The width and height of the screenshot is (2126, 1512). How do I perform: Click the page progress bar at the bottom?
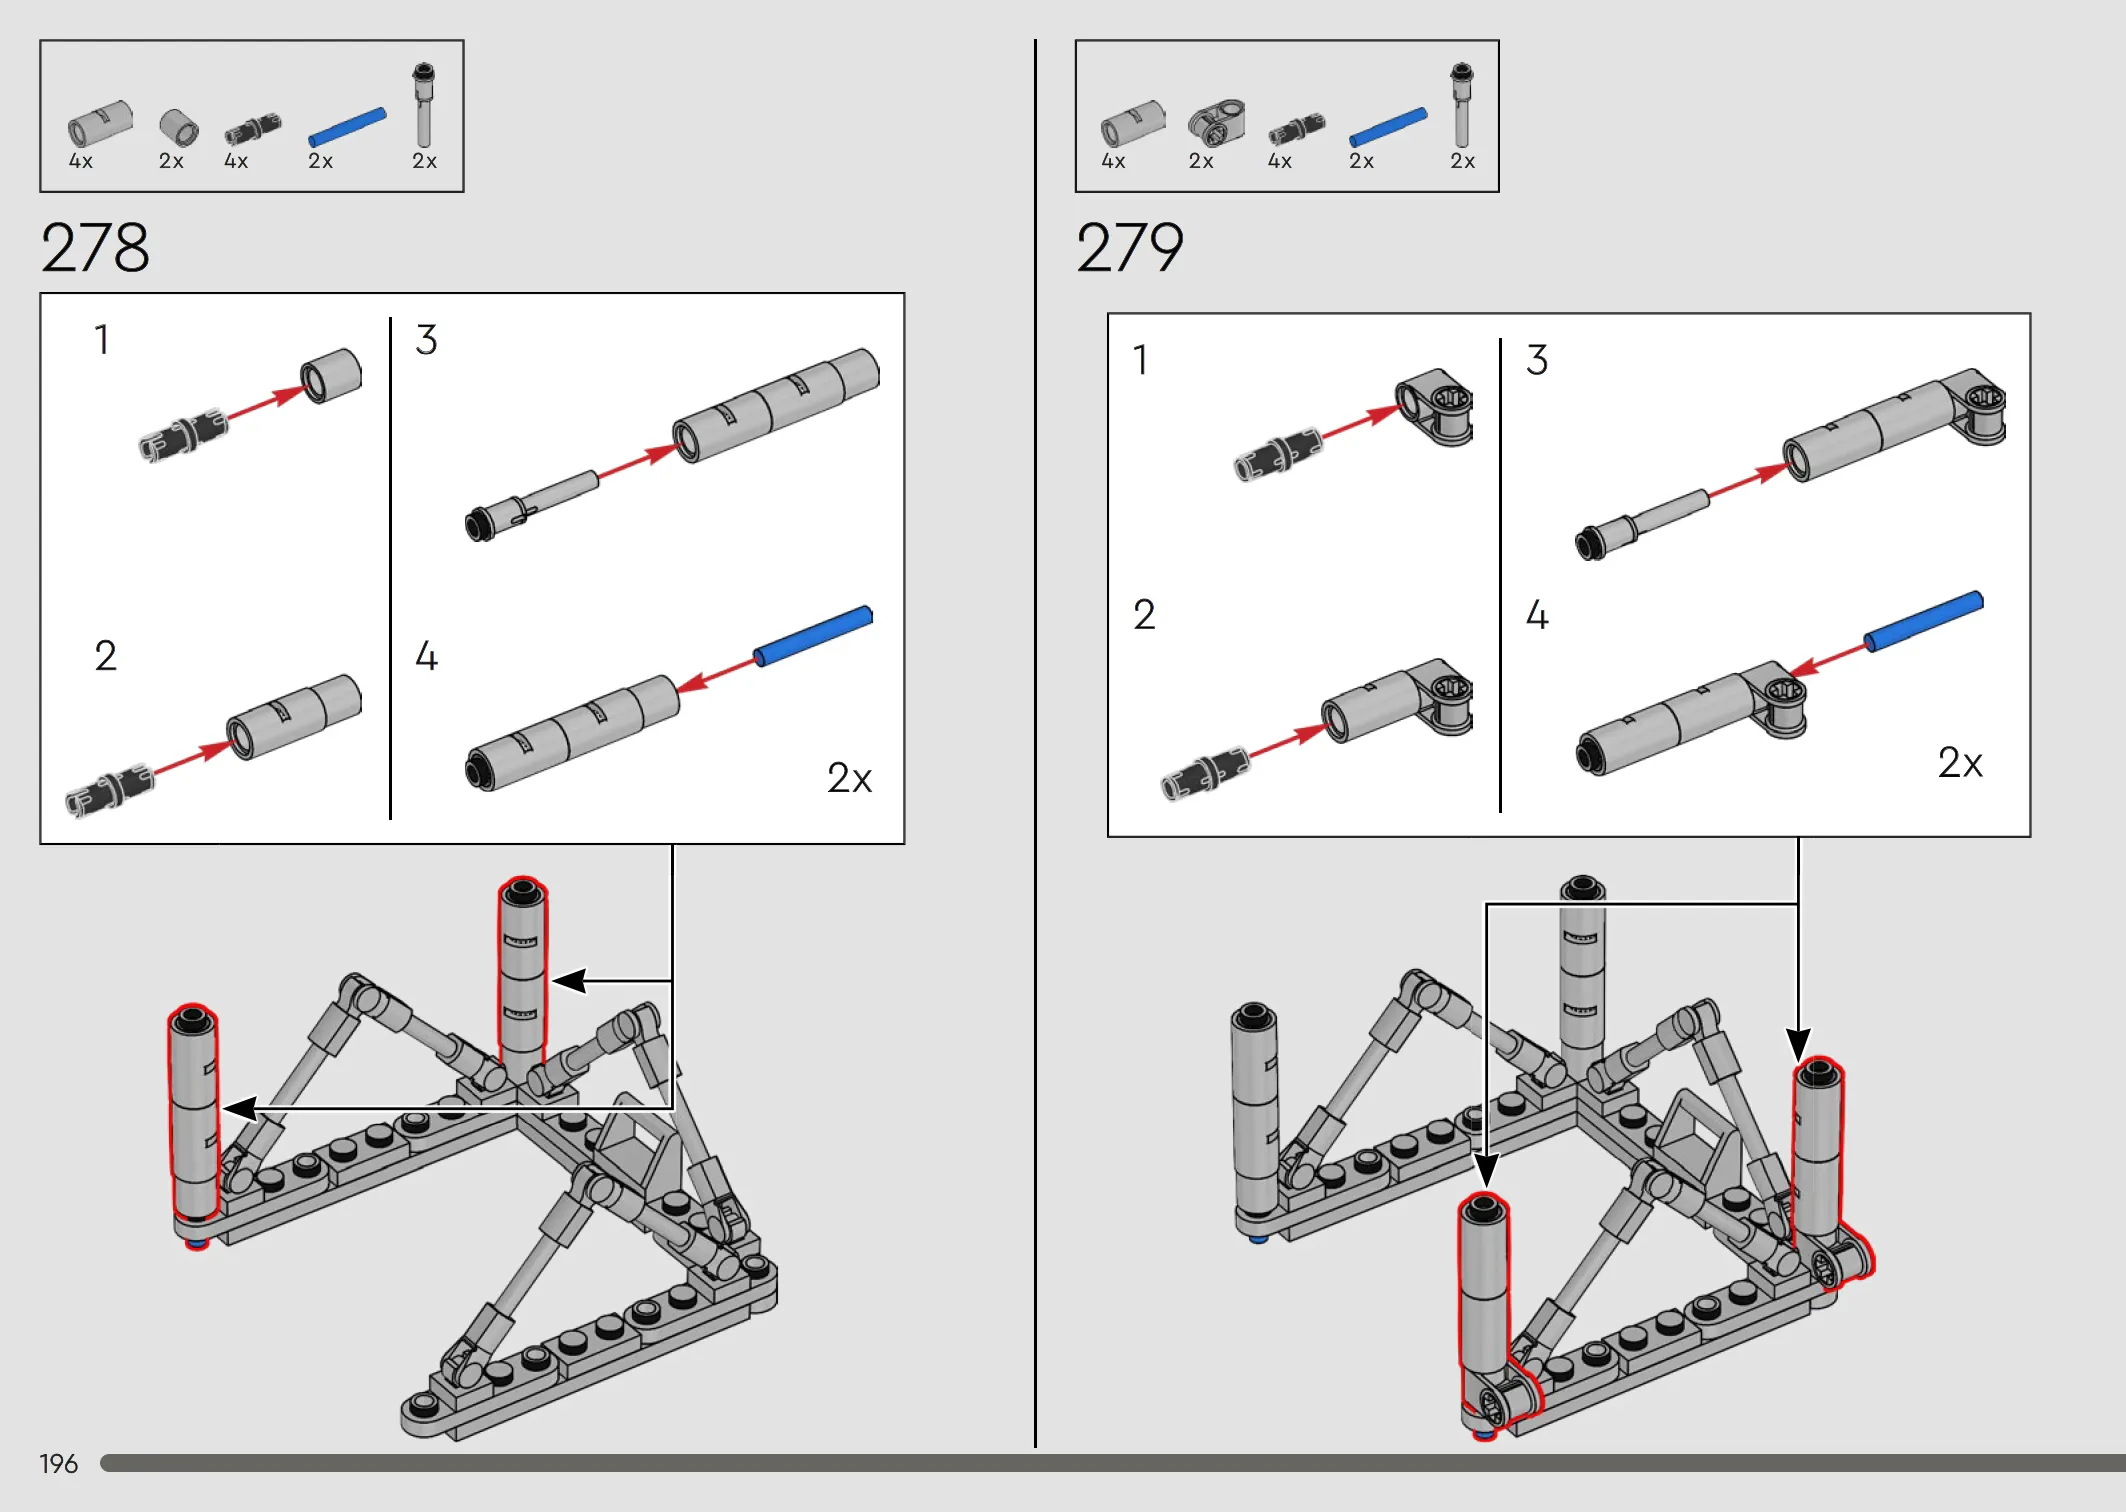point(1113,1463)
